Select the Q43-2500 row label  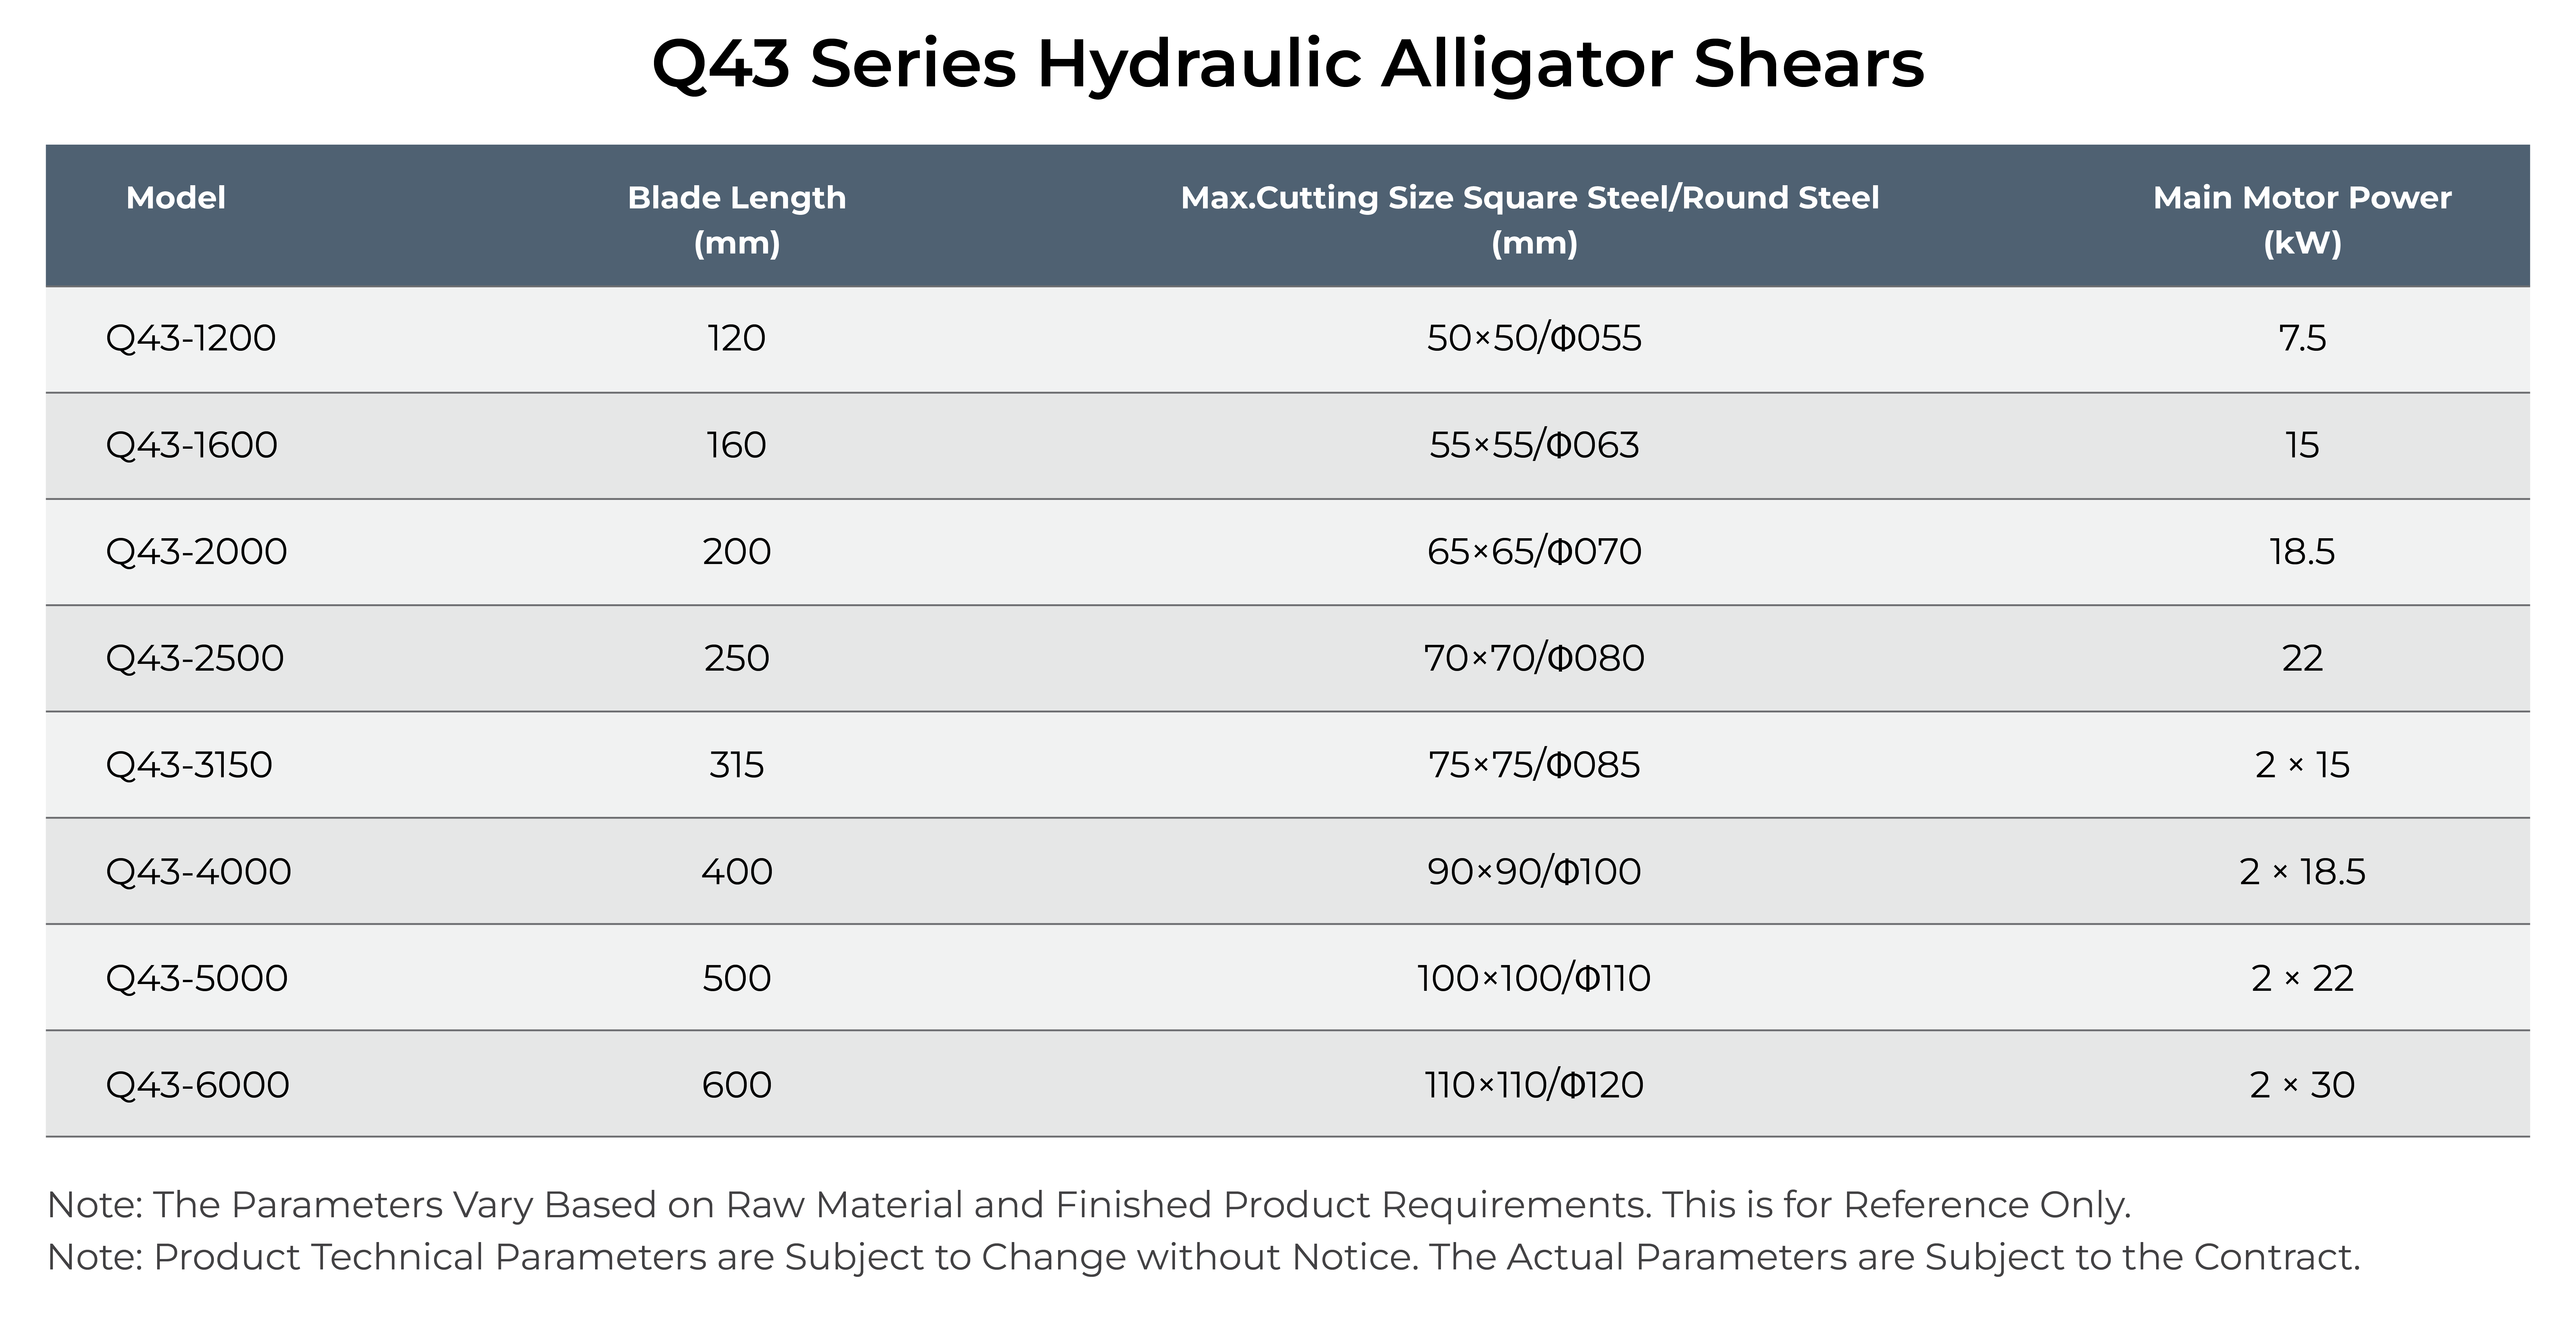195,658
